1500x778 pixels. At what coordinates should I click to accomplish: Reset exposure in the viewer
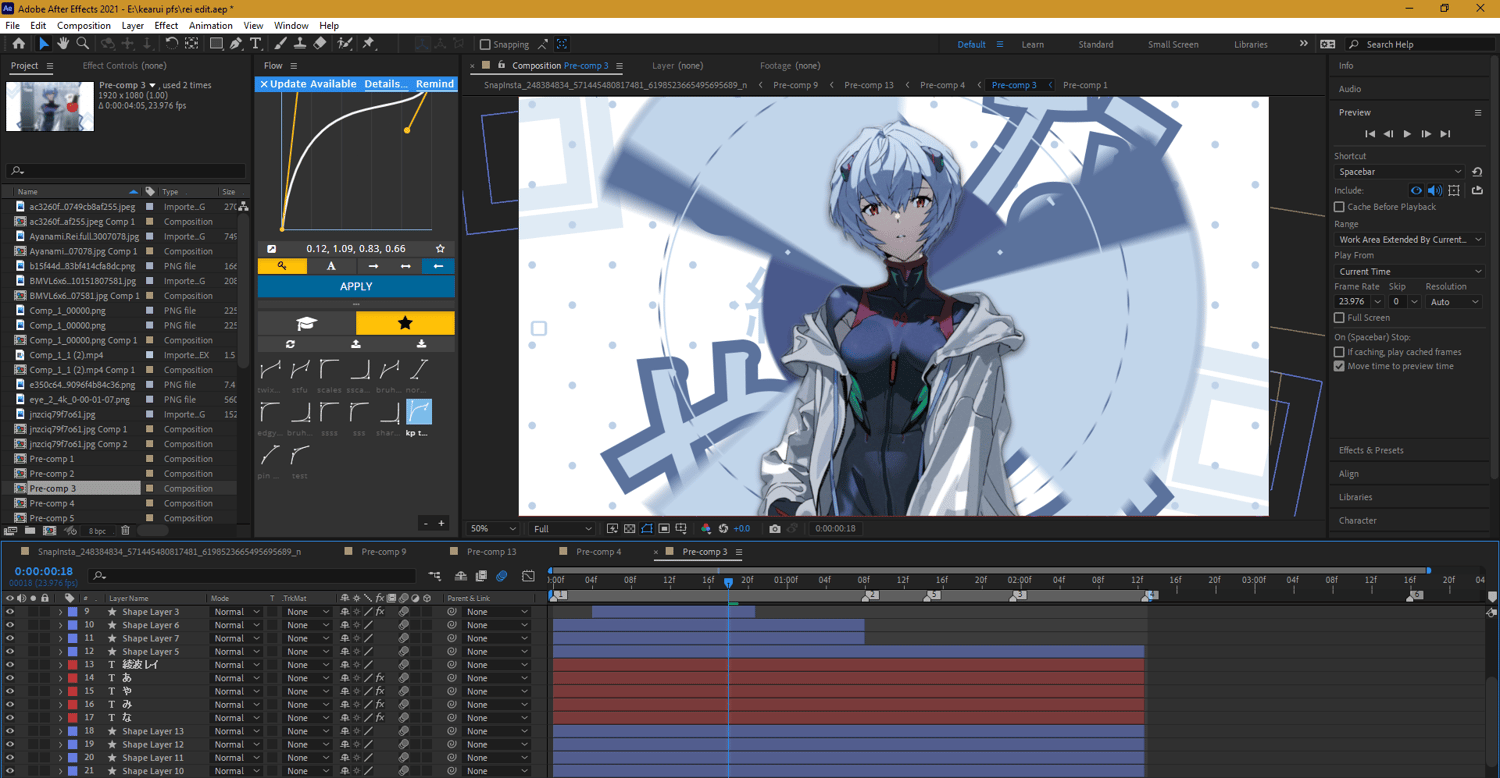coord(723,528)
